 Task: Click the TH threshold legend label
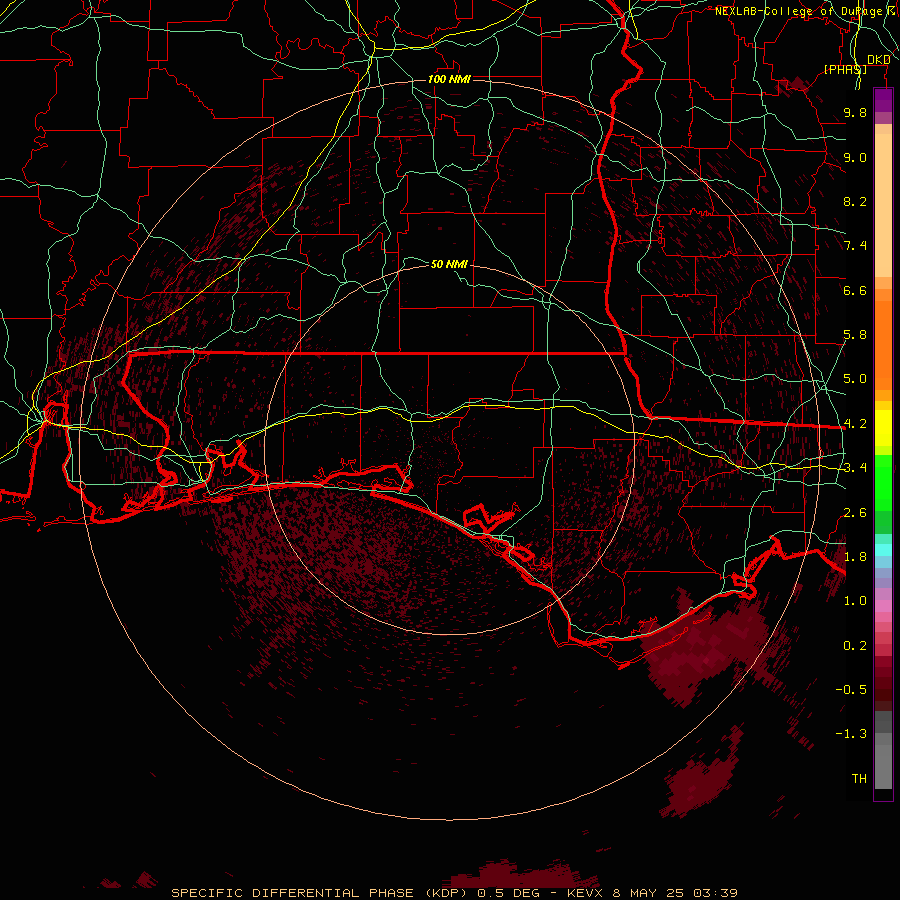pos(859,779)
